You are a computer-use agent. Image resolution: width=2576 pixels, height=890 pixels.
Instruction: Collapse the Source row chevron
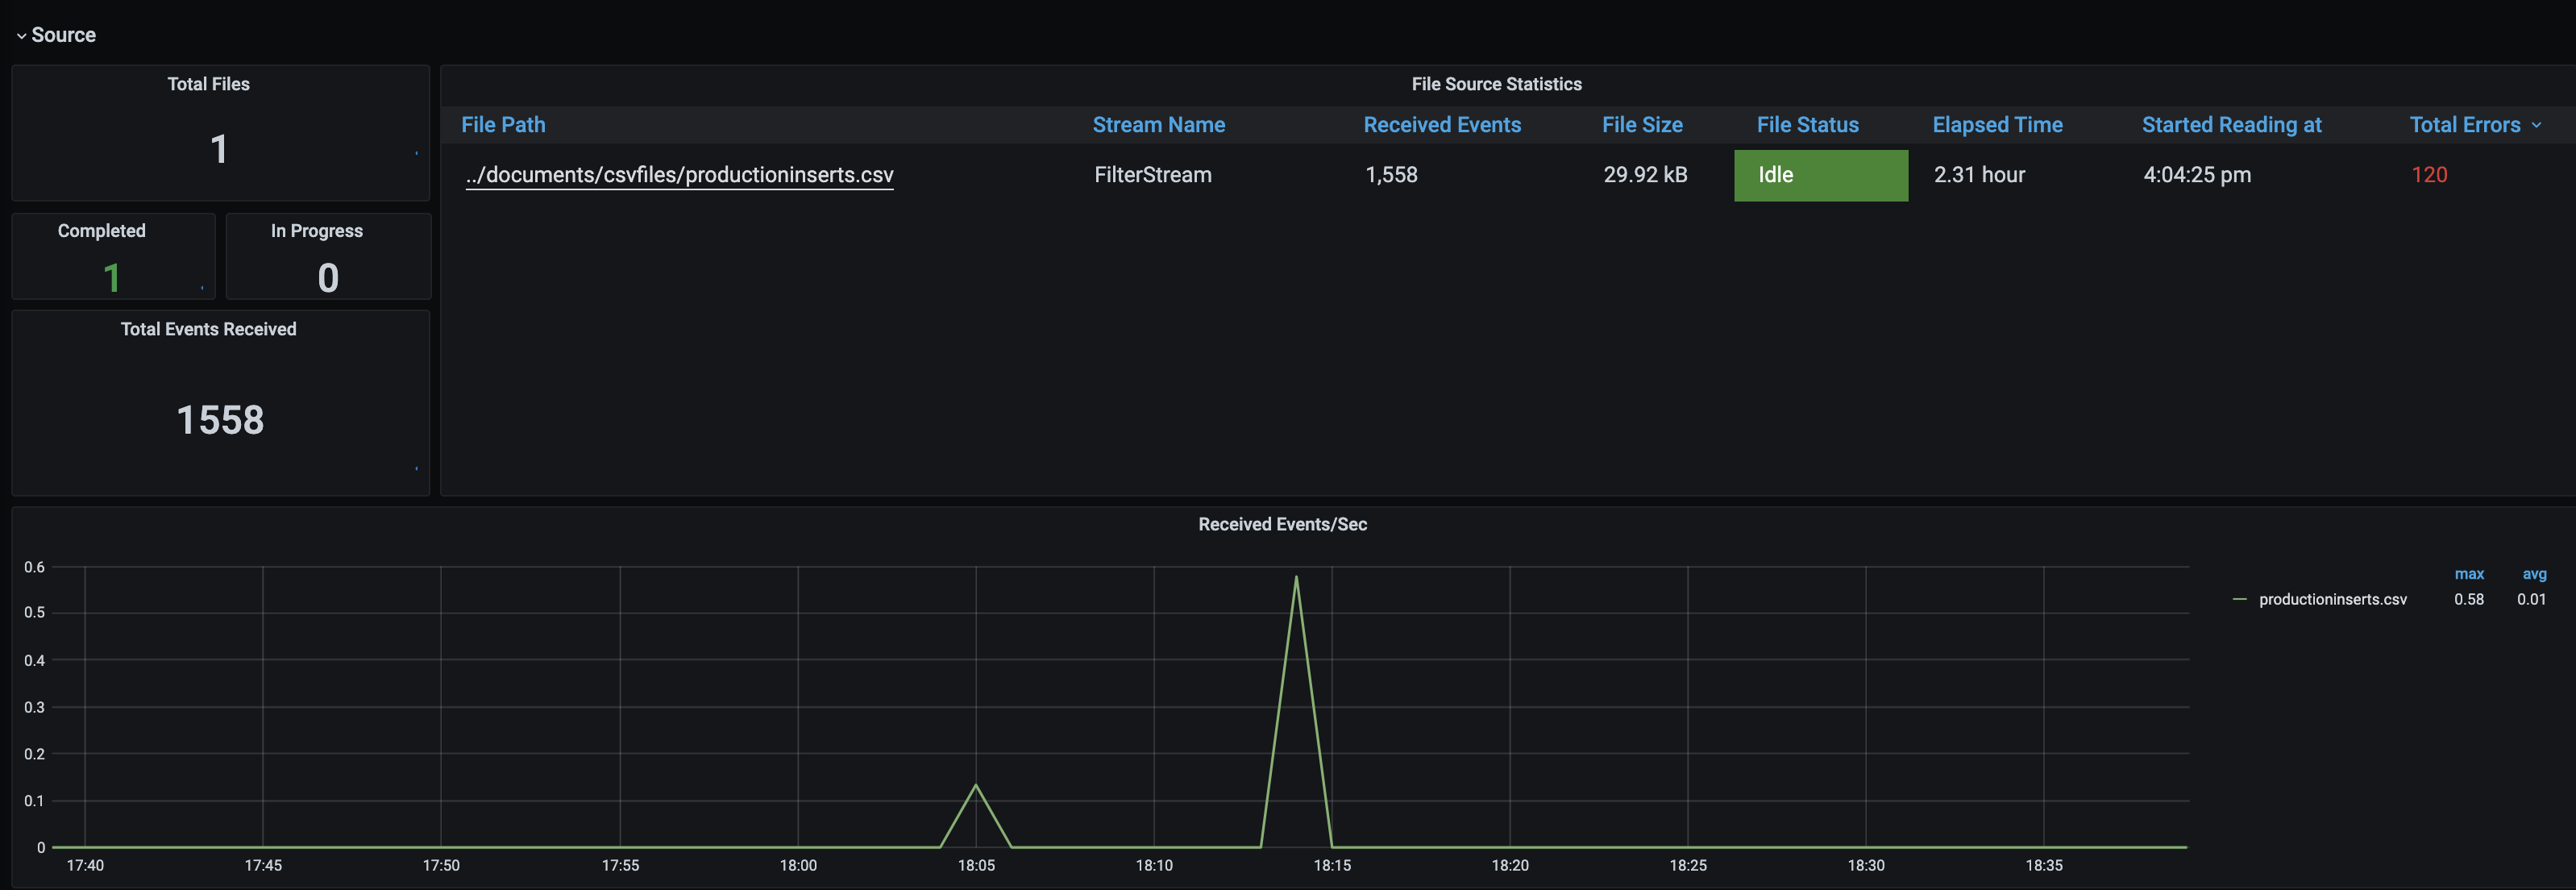pyautogui.click(x=21, y=36)
